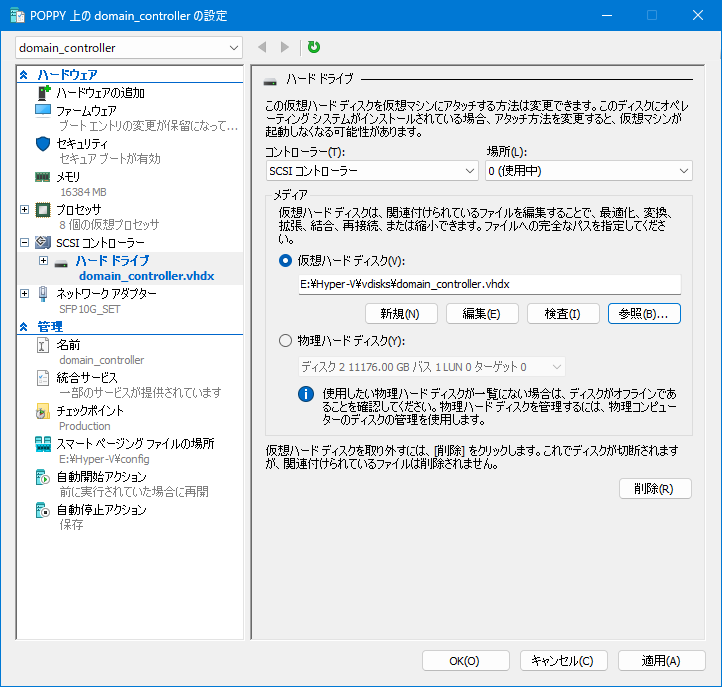Click the プロセッサ CPU icon
This screenshot has height=687, width=722.
pos(43,210)
